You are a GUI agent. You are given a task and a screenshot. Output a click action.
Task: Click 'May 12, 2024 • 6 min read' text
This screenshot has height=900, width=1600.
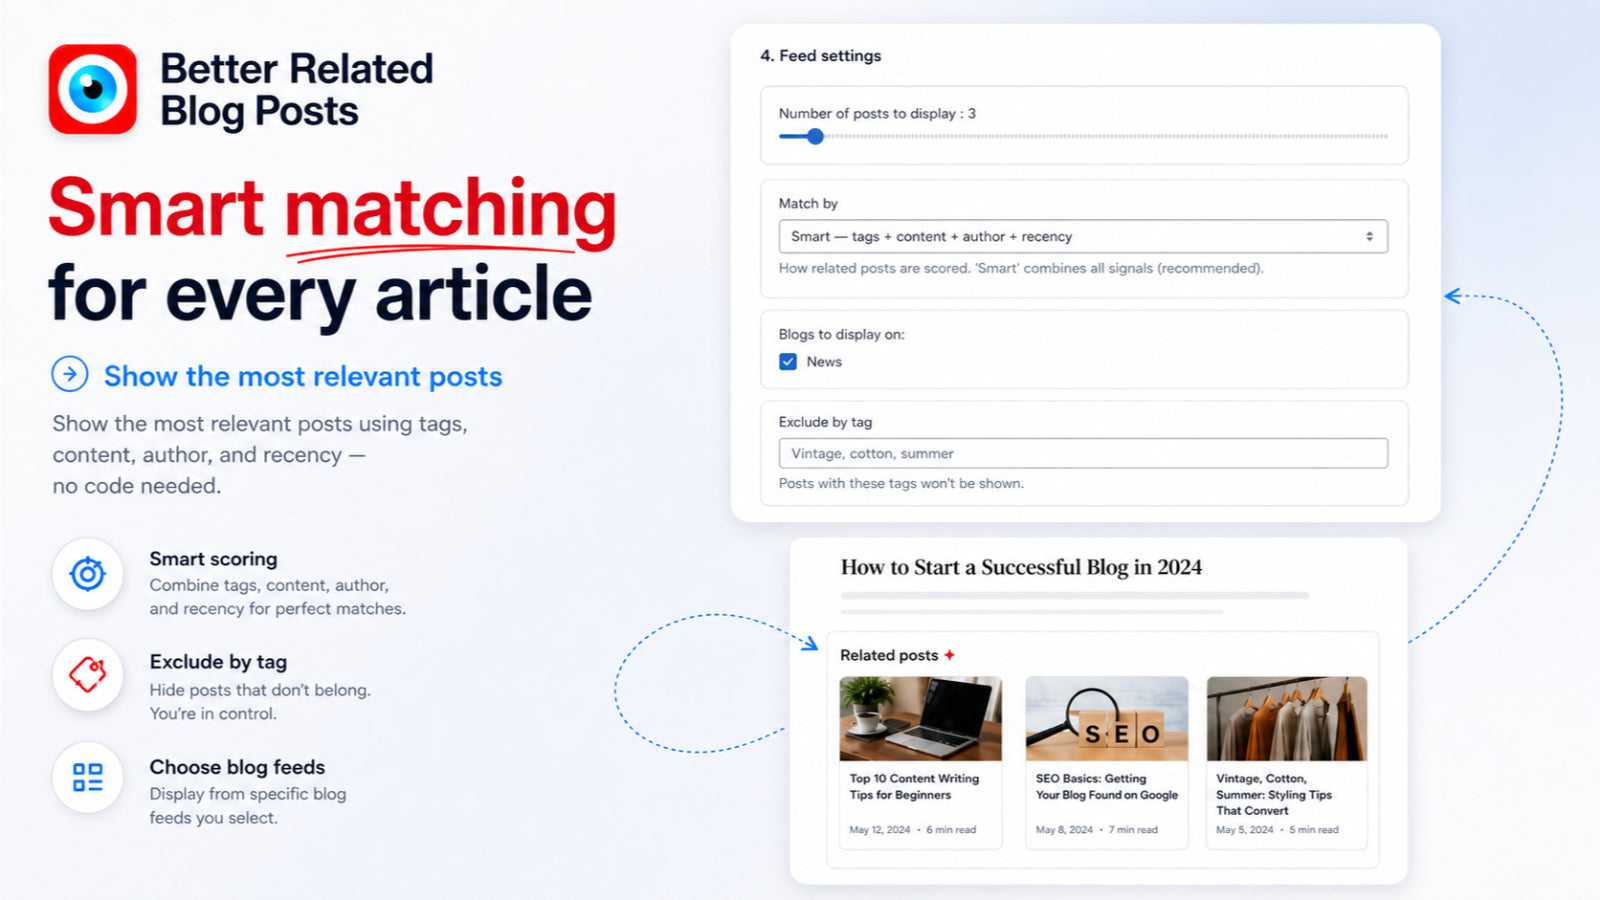tap(912, 830)
